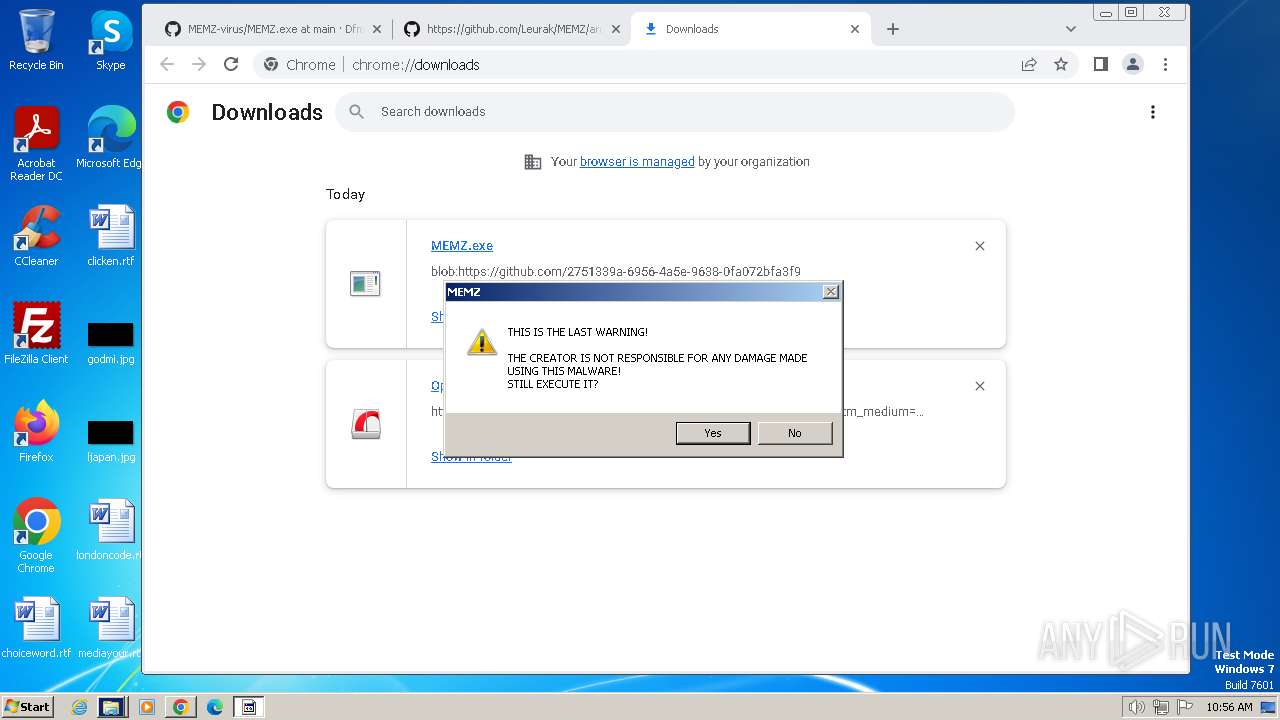Viewport: 1280px width, 720px height.
Task: Click the Search downloads field
Action: [x=675, y=112]
